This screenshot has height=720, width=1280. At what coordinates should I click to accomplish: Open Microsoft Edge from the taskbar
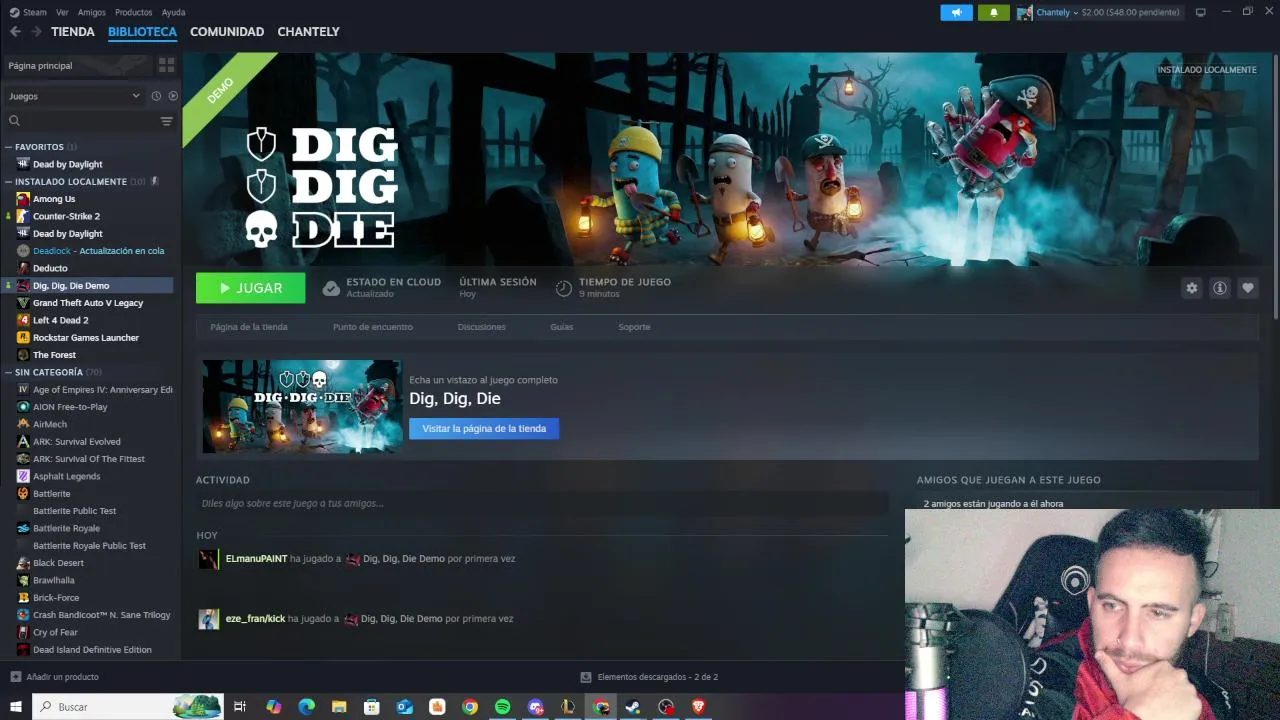(x=306, y=707)
